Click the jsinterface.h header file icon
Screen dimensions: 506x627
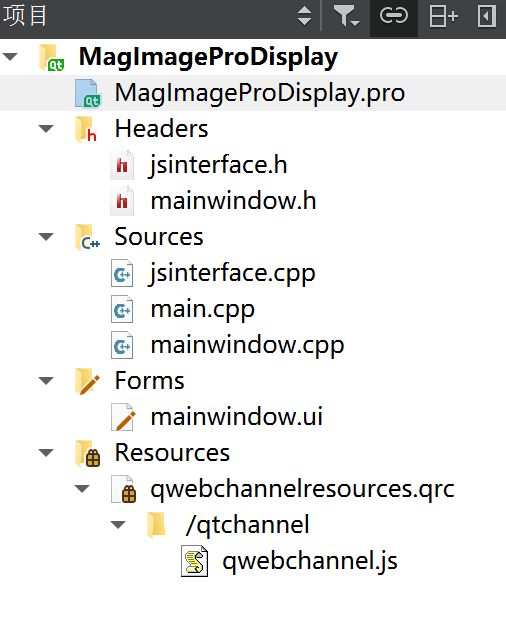122,165
